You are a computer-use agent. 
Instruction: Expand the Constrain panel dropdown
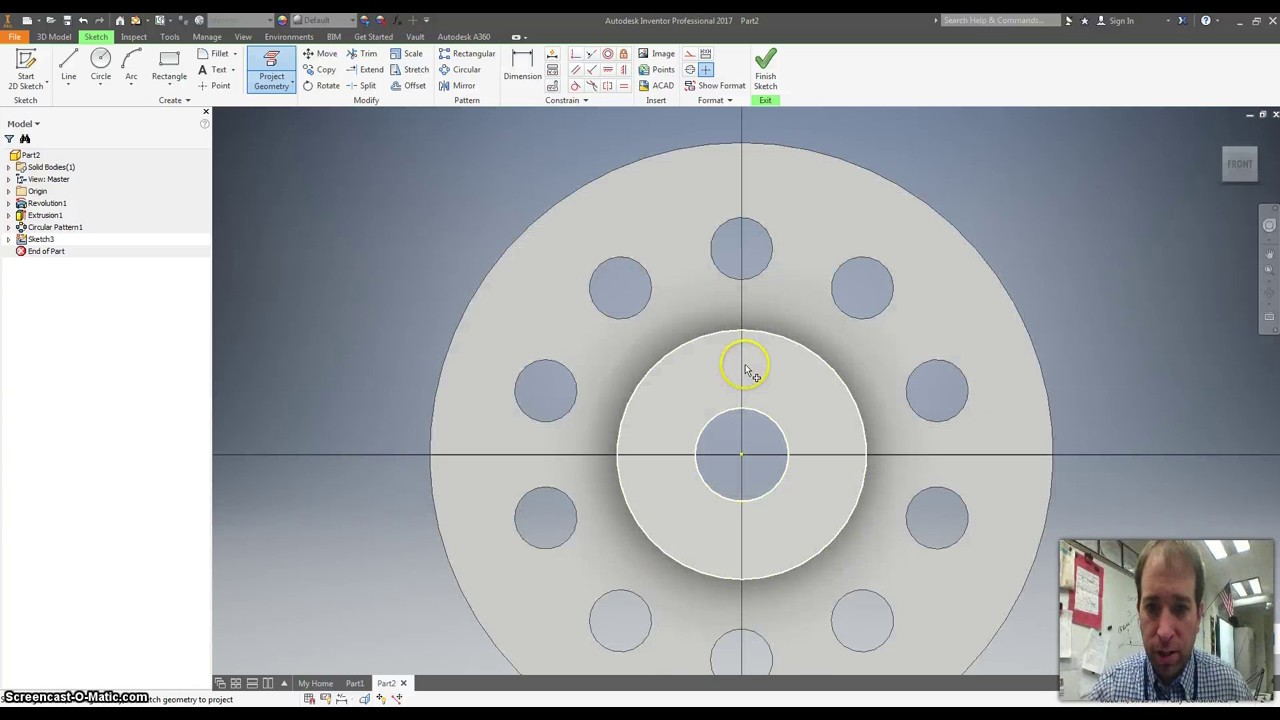[x=566, y=100]
